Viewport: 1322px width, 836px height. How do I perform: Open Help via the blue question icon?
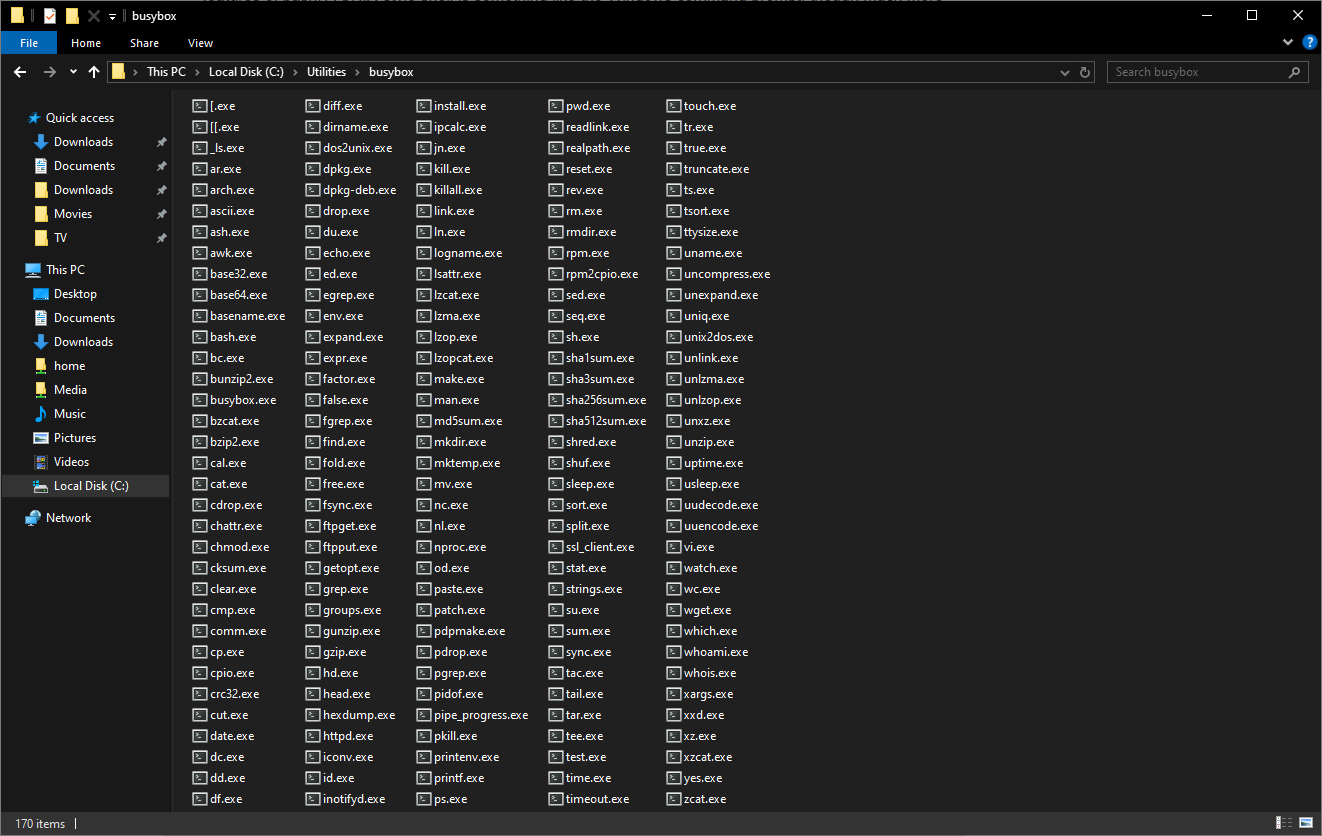(x=1309, y=43)
